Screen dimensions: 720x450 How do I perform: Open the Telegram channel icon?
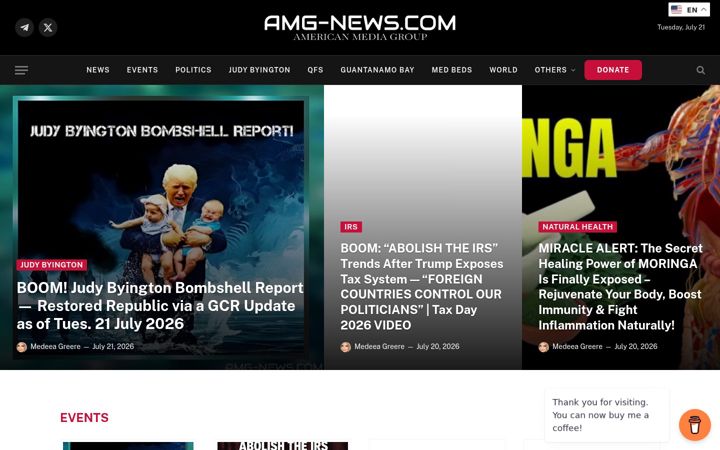24,28
